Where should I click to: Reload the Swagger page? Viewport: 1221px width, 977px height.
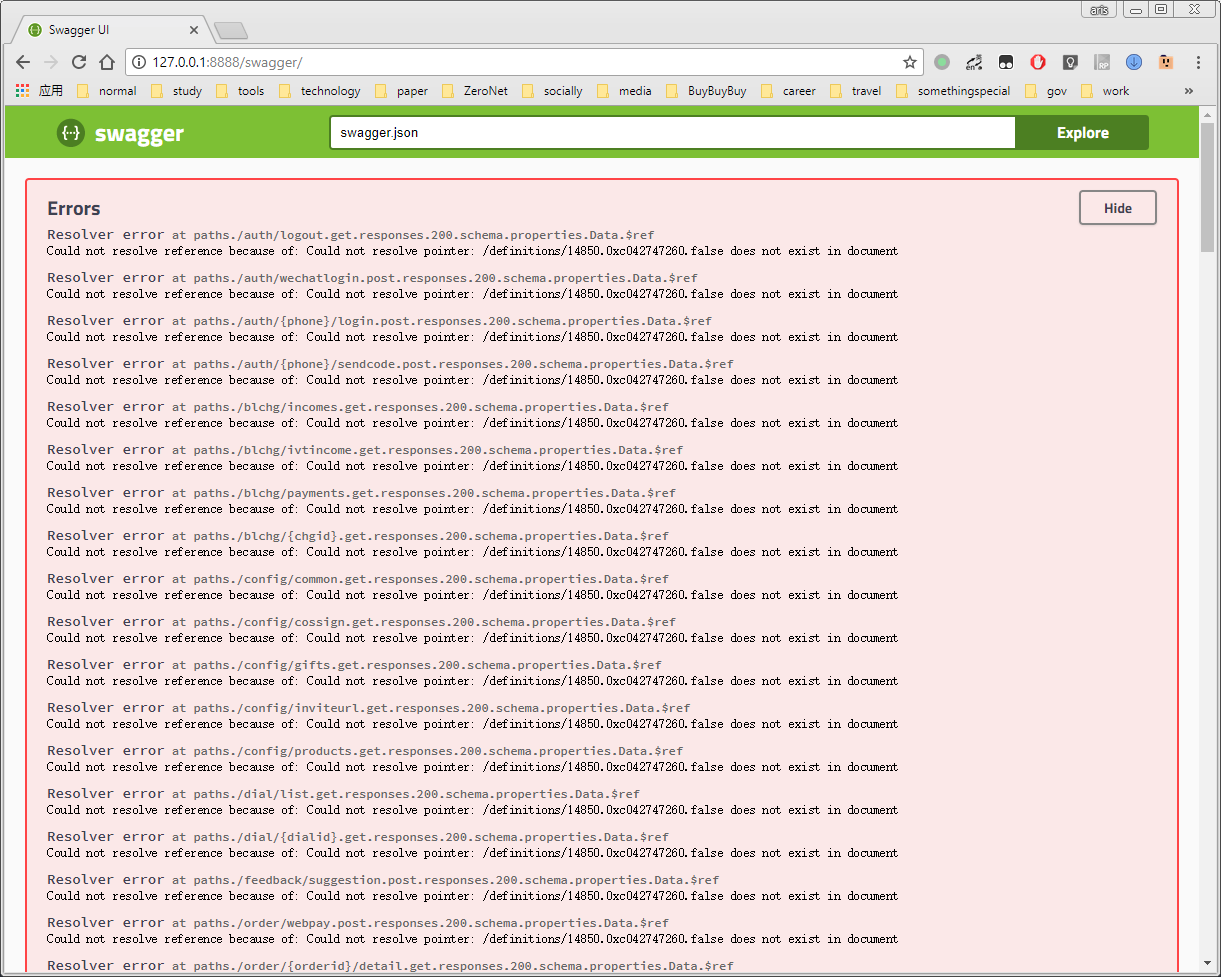(x=79, y=62)
